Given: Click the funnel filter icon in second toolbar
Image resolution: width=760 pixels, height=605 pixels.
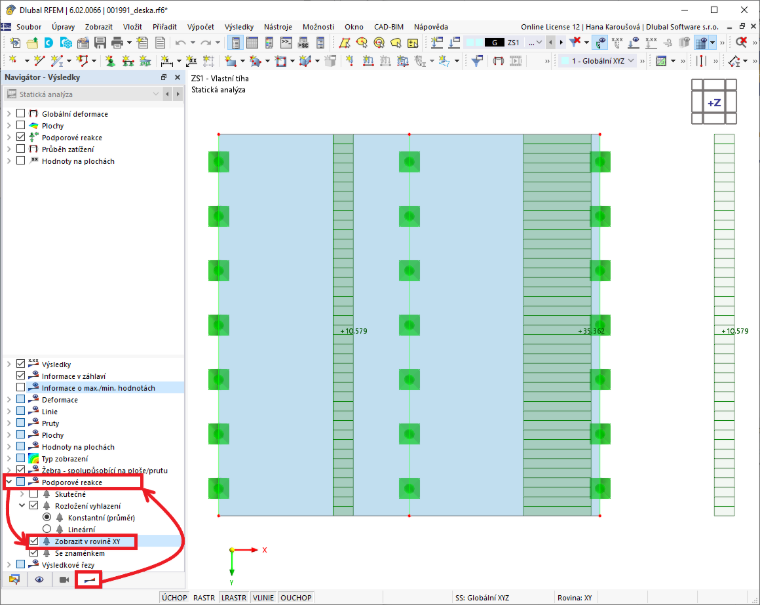Looking at the screenshot, I should (477, 61).
